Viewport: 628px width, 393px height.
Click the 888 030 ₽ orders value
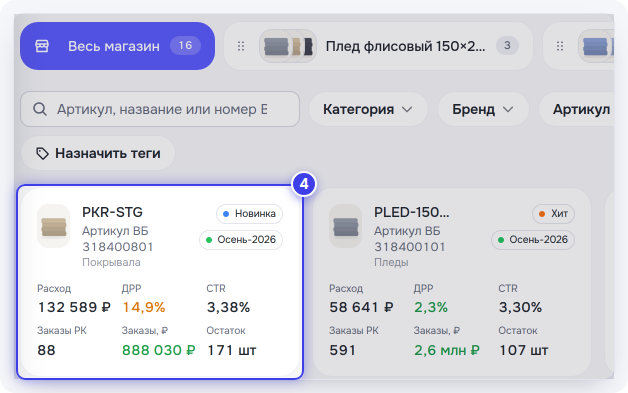[159, 350]
